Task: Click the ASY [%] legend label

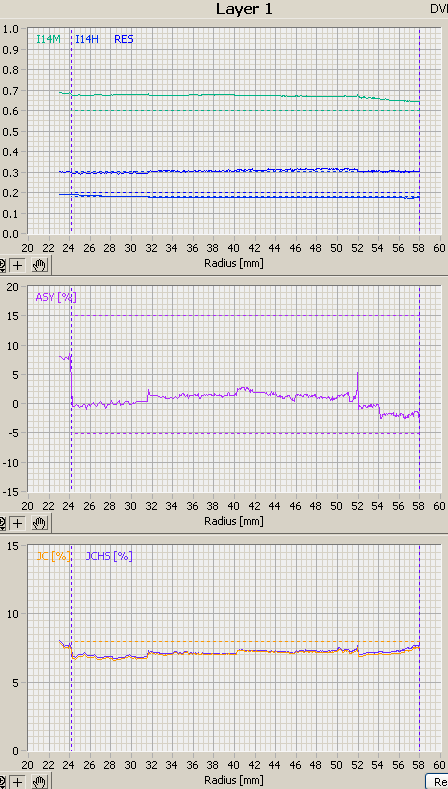Action: (56, 297)
